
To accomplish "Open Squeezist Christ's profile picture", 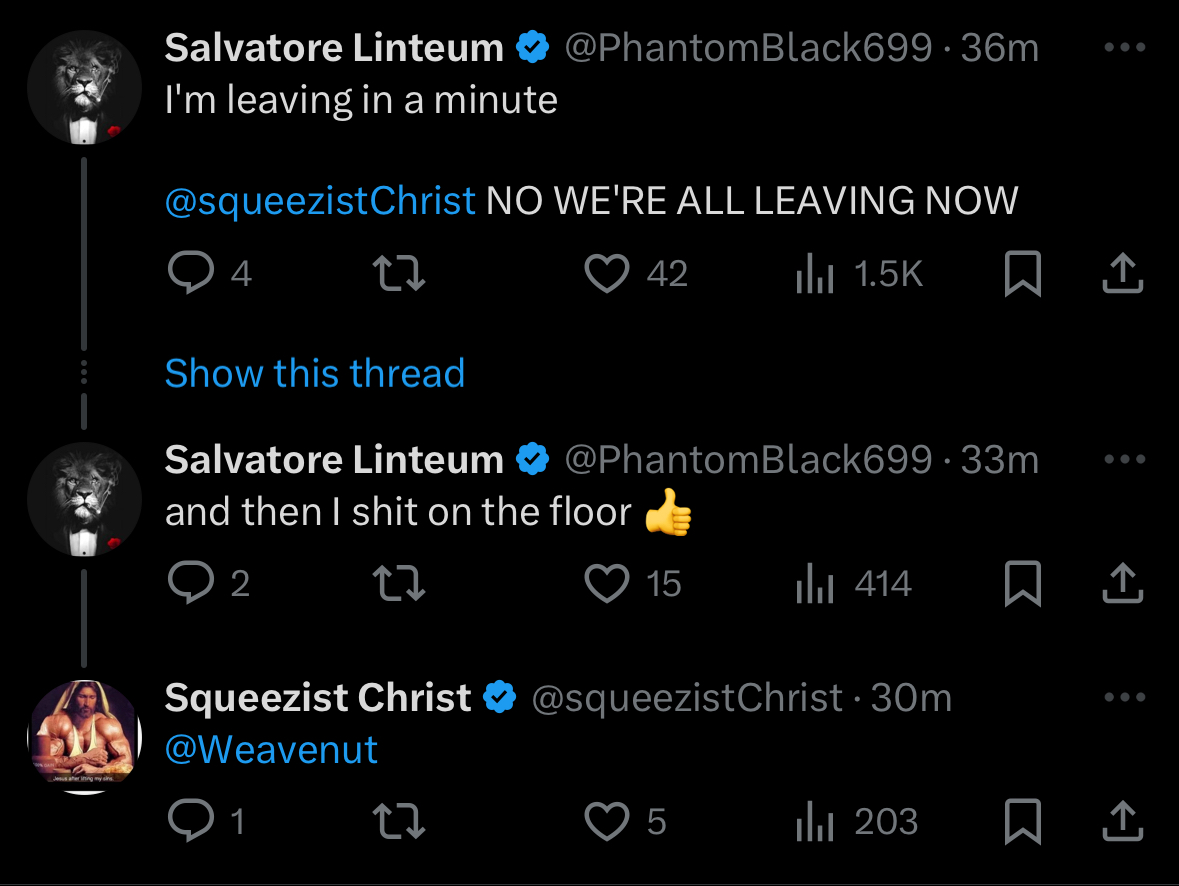I will pos(84,737).
